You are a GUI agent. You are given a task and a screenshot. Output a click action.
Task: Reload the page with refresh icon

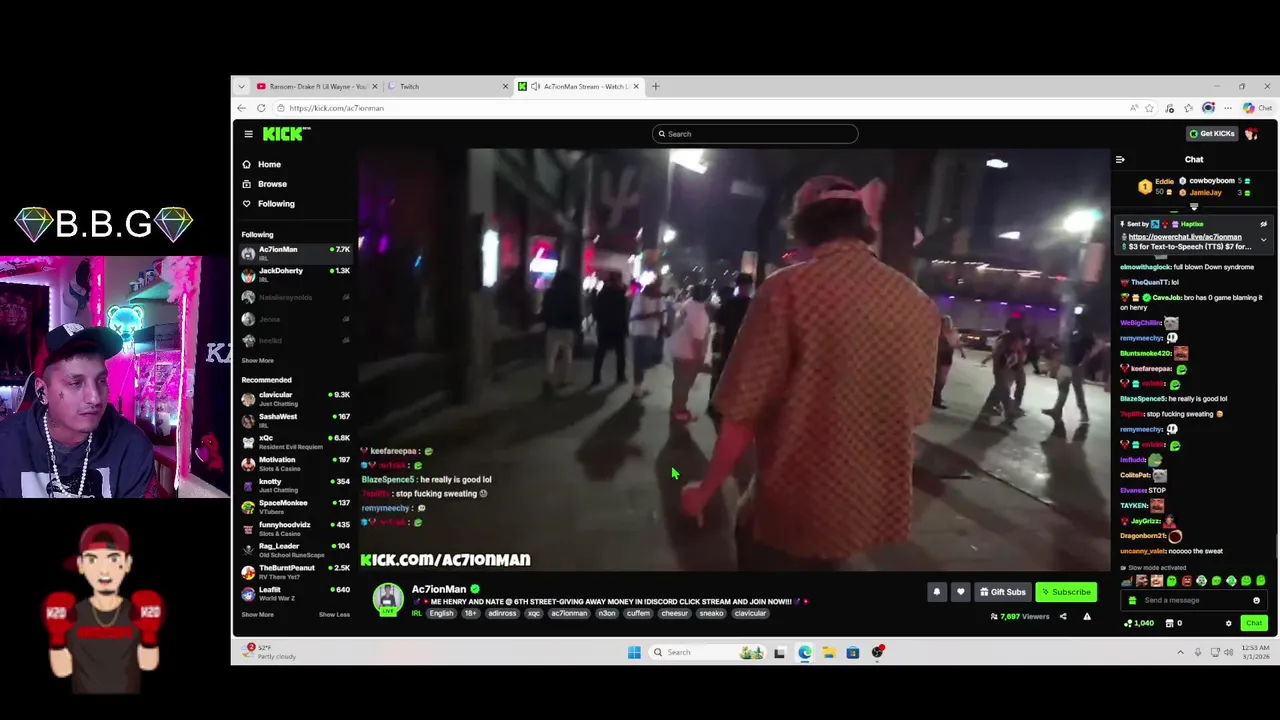click(261, 108)
